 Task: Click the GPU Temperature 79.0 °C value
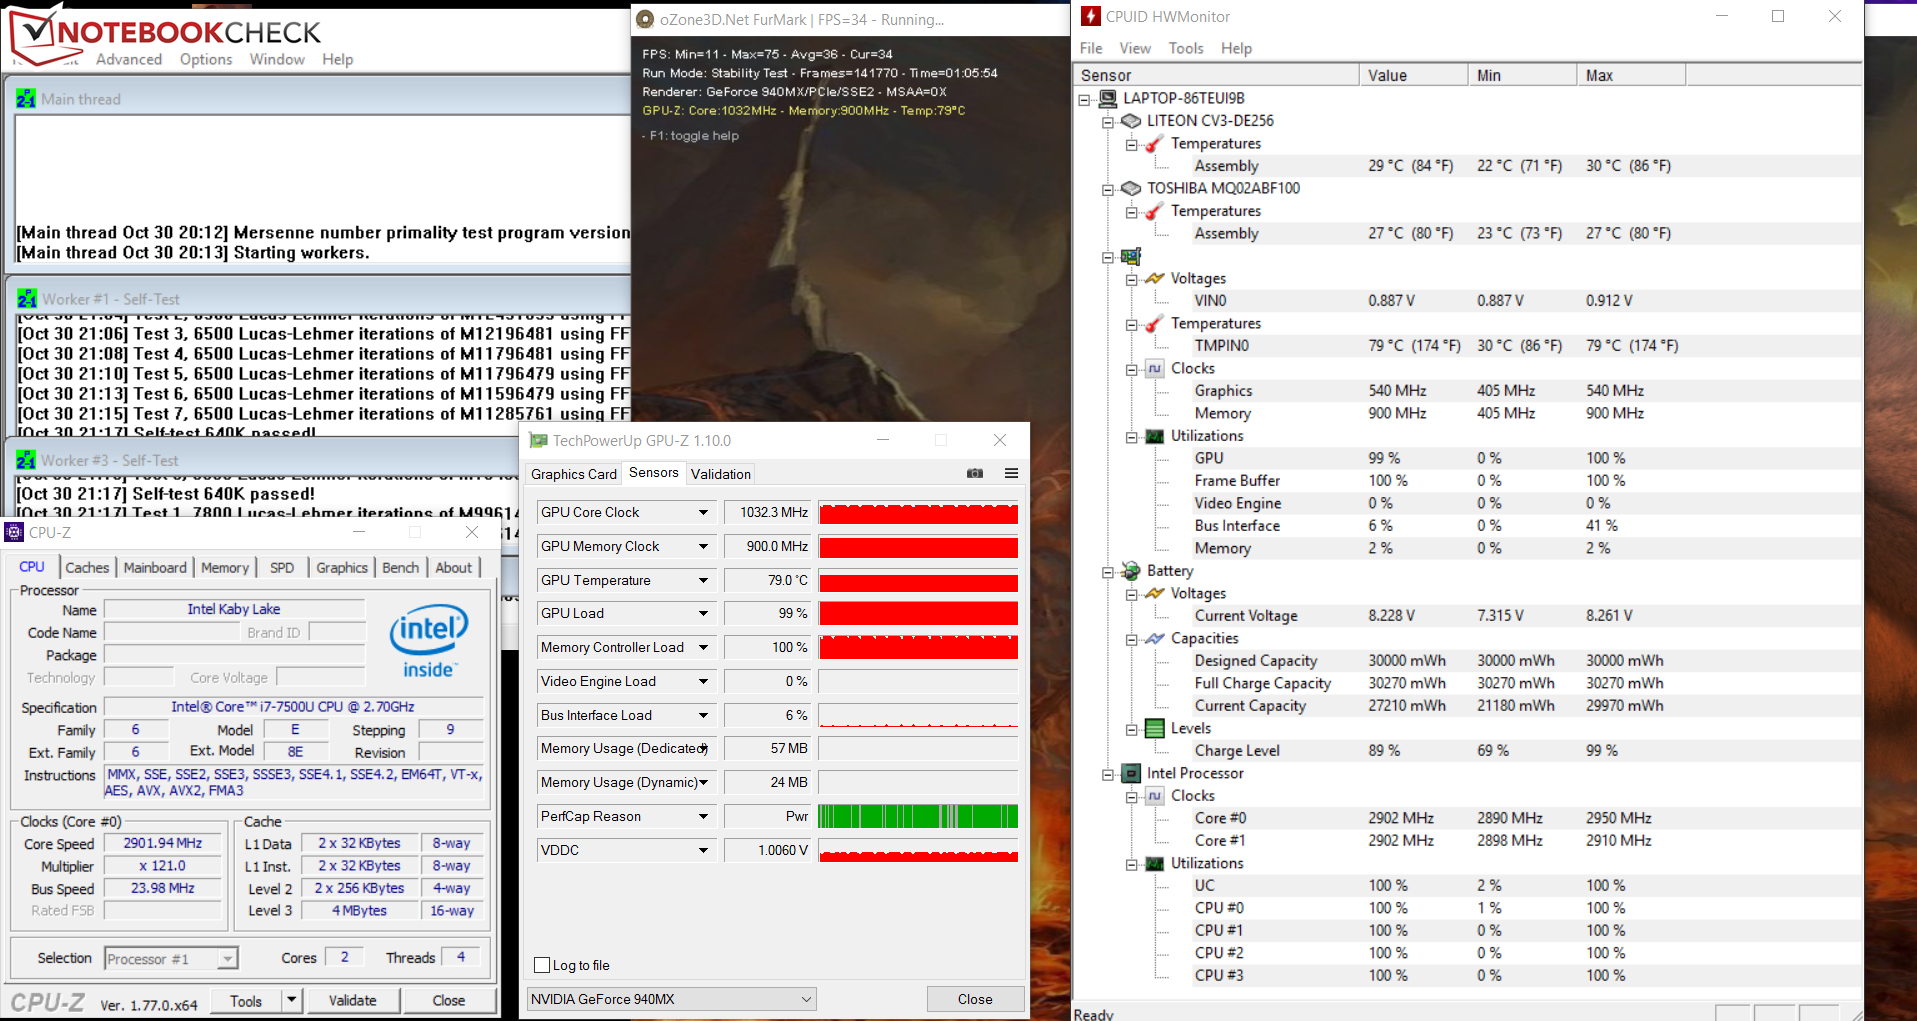[767, 580]
